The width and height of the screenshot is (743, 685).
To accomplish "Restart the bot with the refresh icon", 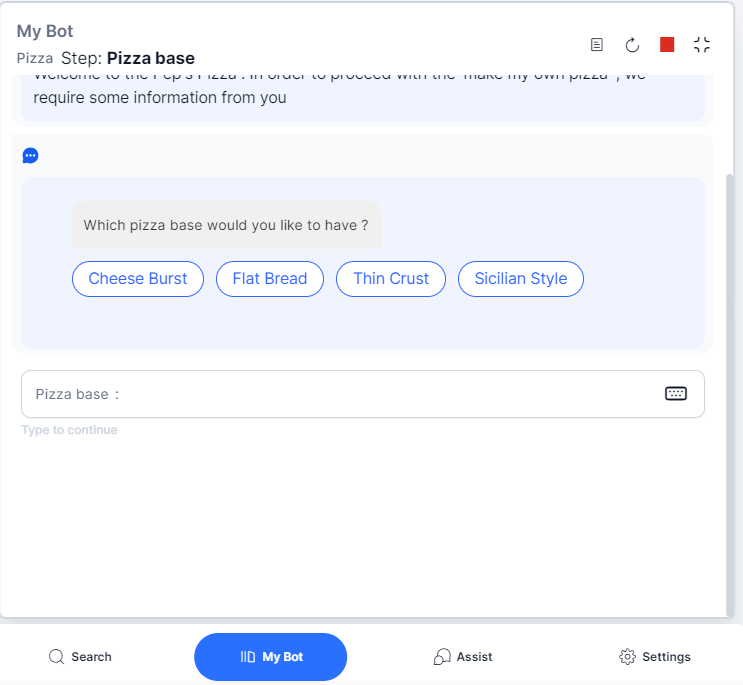I will click(x=632, y=45).
